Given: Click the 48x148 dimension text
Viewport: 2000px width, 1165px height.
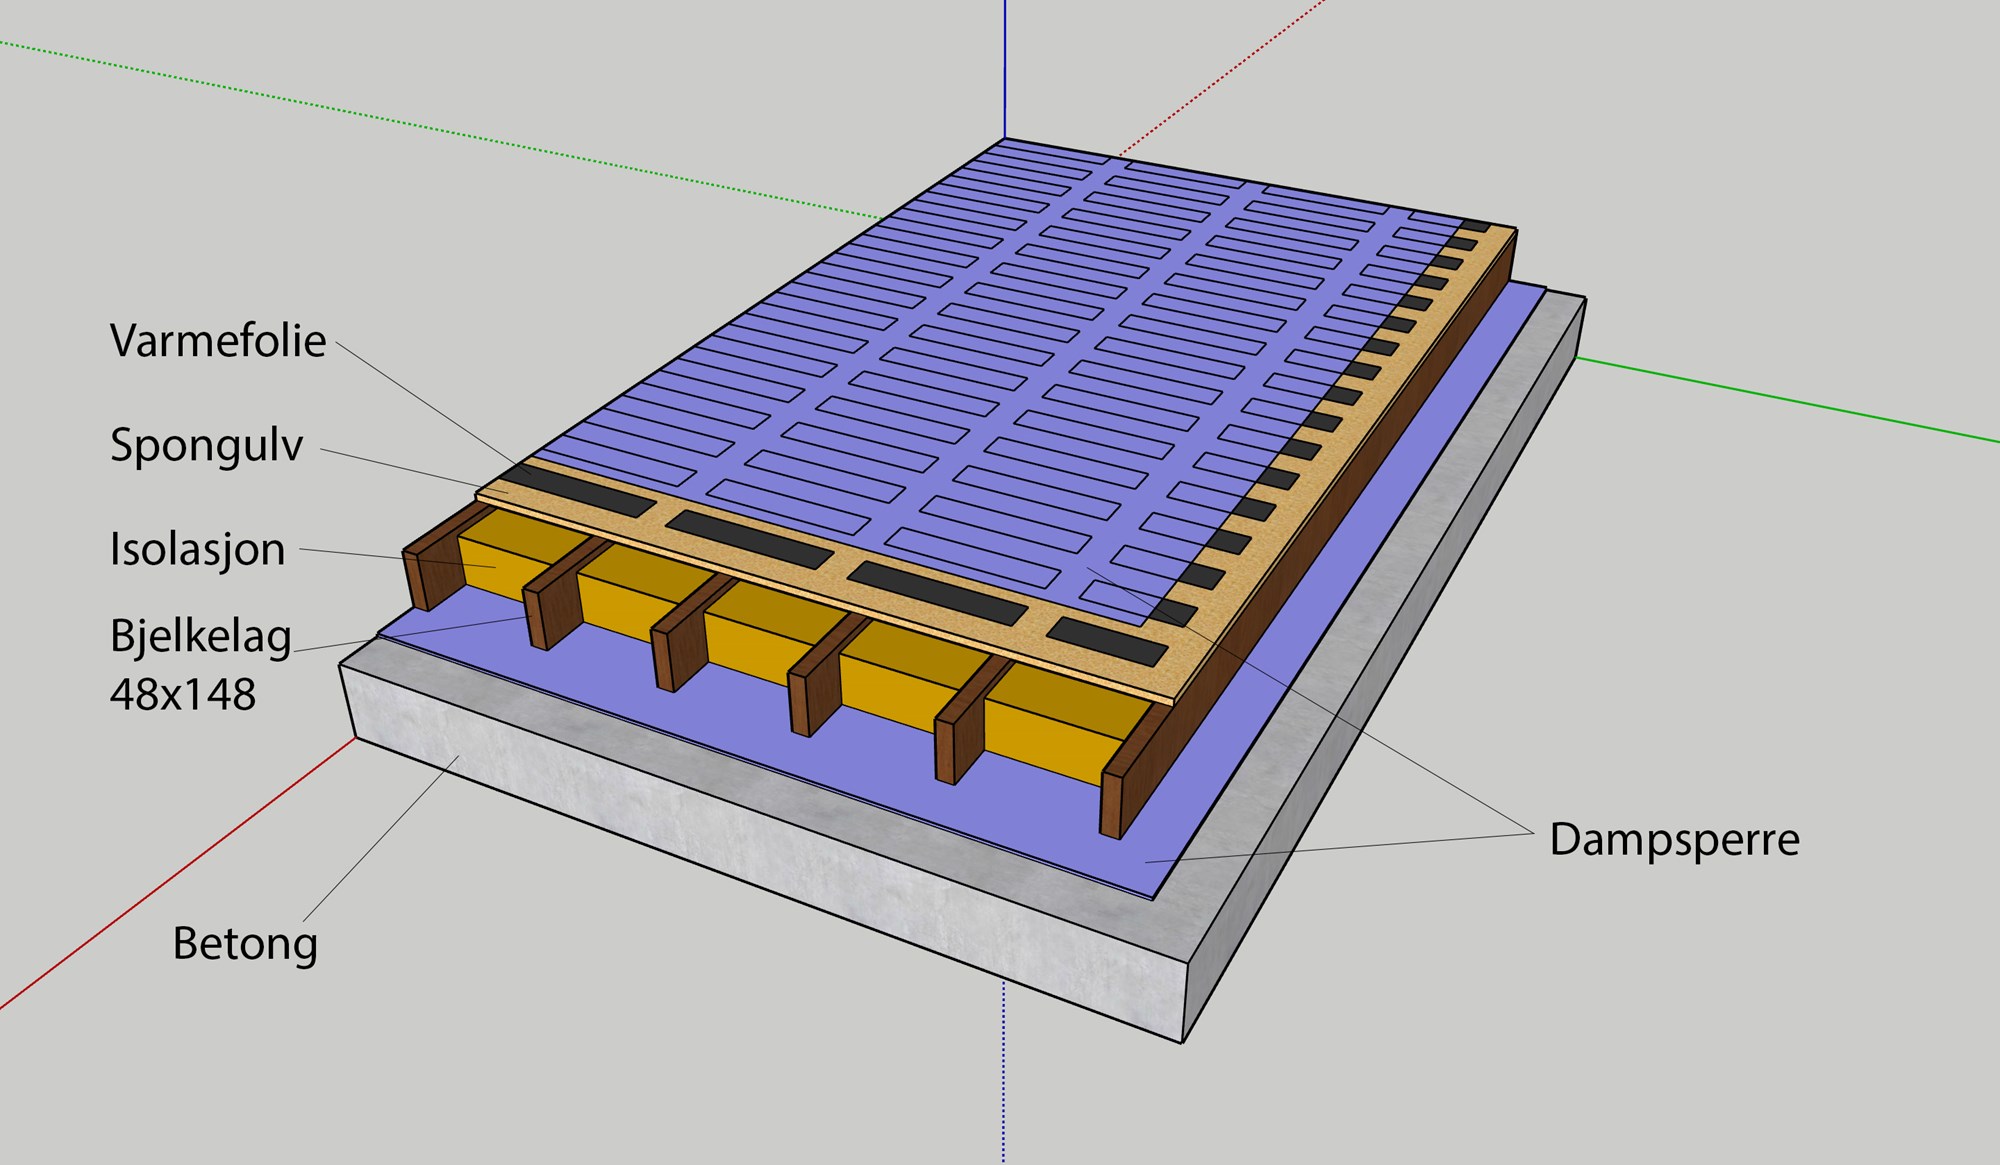Looking at the screenshot, I should pos(183,694).
